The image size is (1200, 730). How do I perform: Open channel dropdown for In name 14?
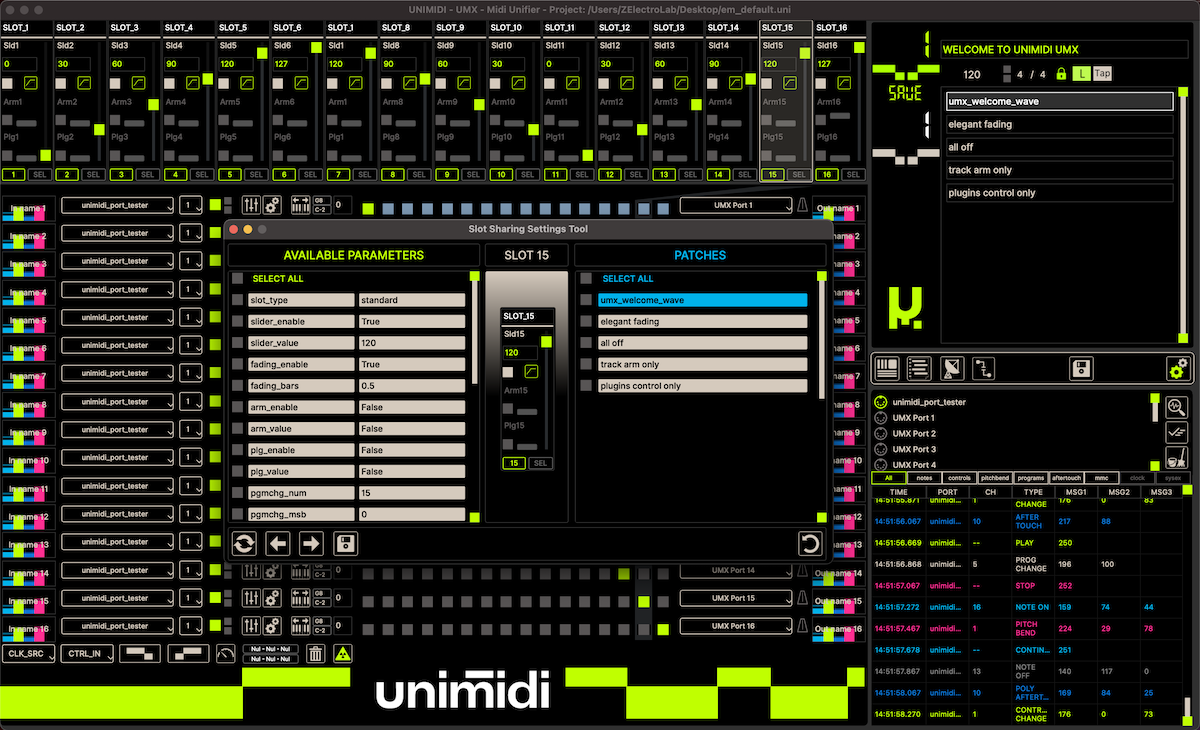pos(190,570)
